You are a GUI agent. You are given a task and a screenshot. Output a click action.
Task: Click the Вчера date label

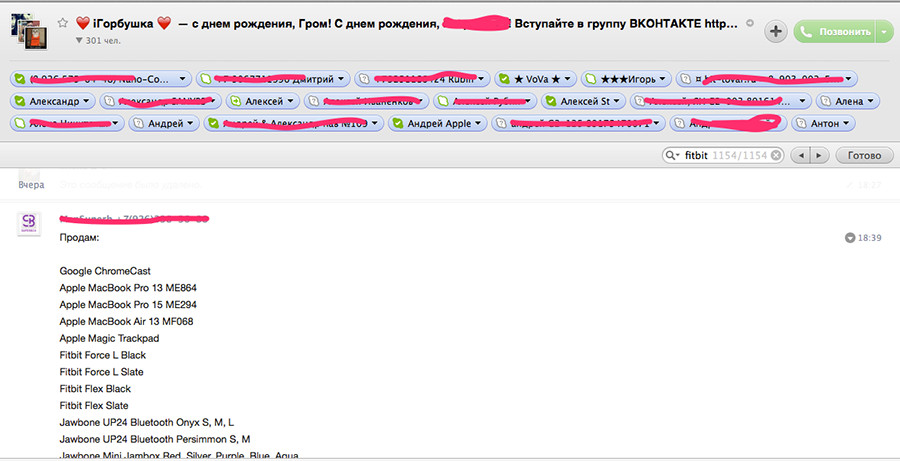pos(31,185)
